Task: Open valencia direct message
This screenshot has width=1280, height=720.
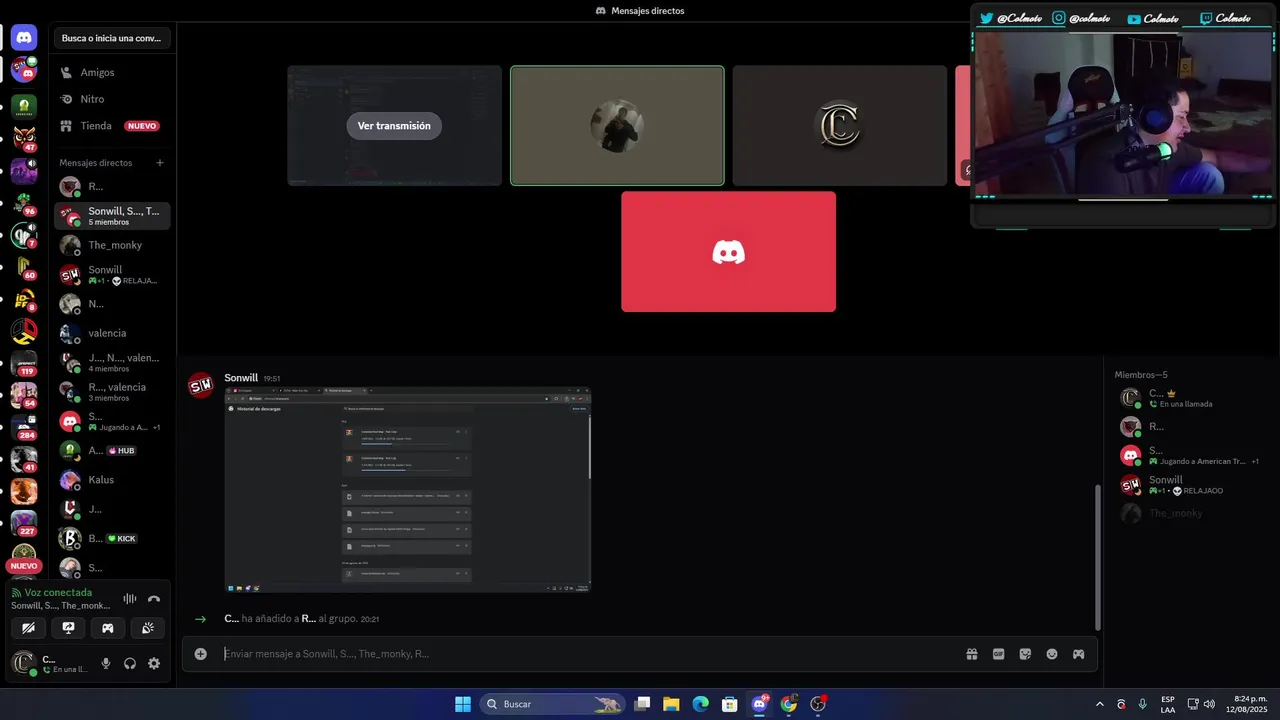Action: point(112,333)
